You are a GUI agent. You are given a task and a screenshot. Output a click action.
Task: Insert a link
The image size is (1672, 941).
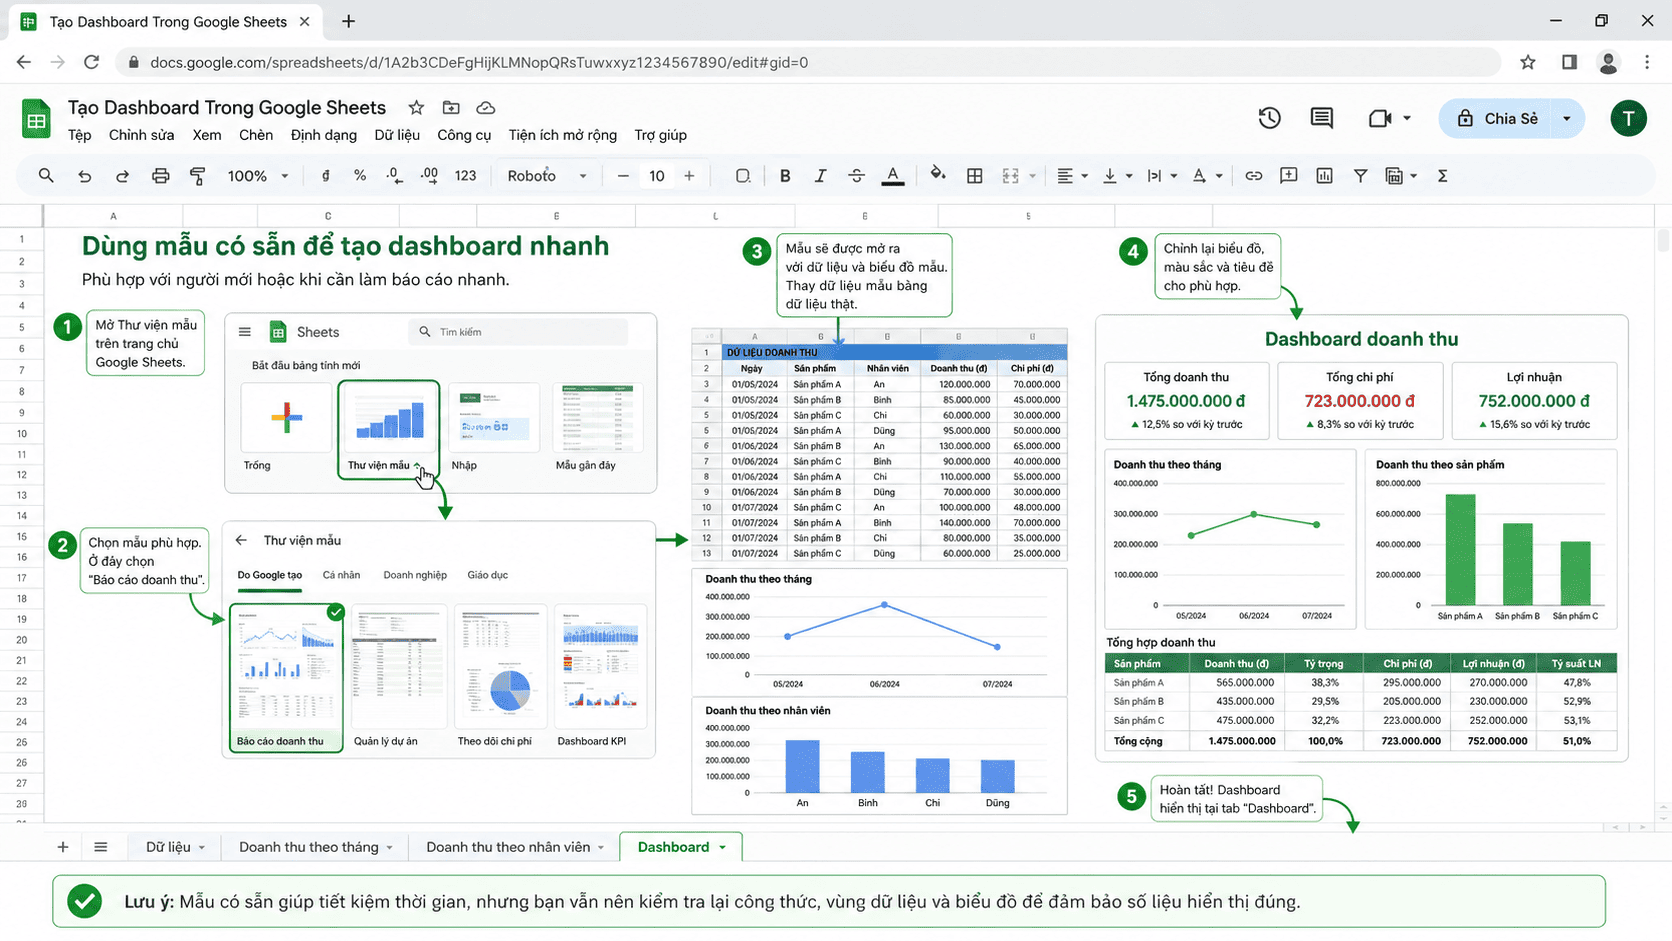click(1253, 176)
